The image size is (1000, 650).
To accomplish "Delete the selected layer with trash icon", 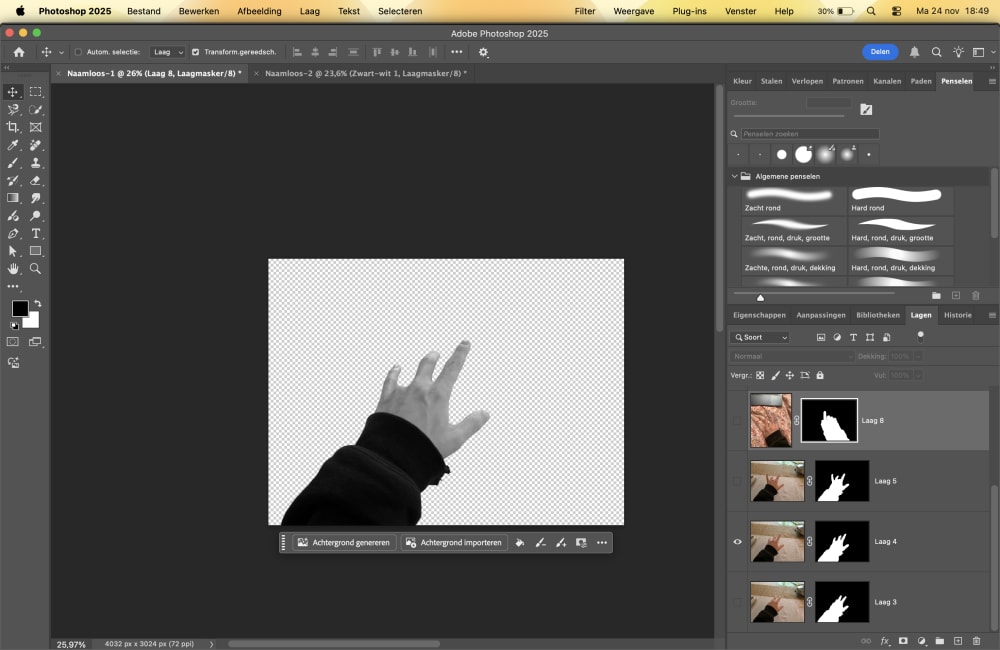I will 976,641.
